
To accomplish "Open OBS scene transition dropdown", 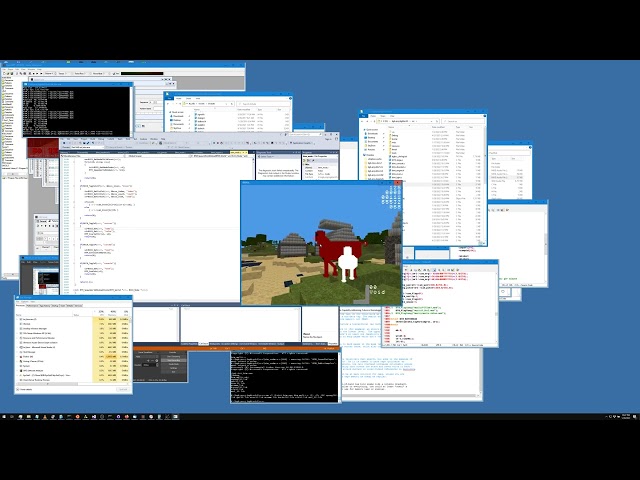I will 147,357.
